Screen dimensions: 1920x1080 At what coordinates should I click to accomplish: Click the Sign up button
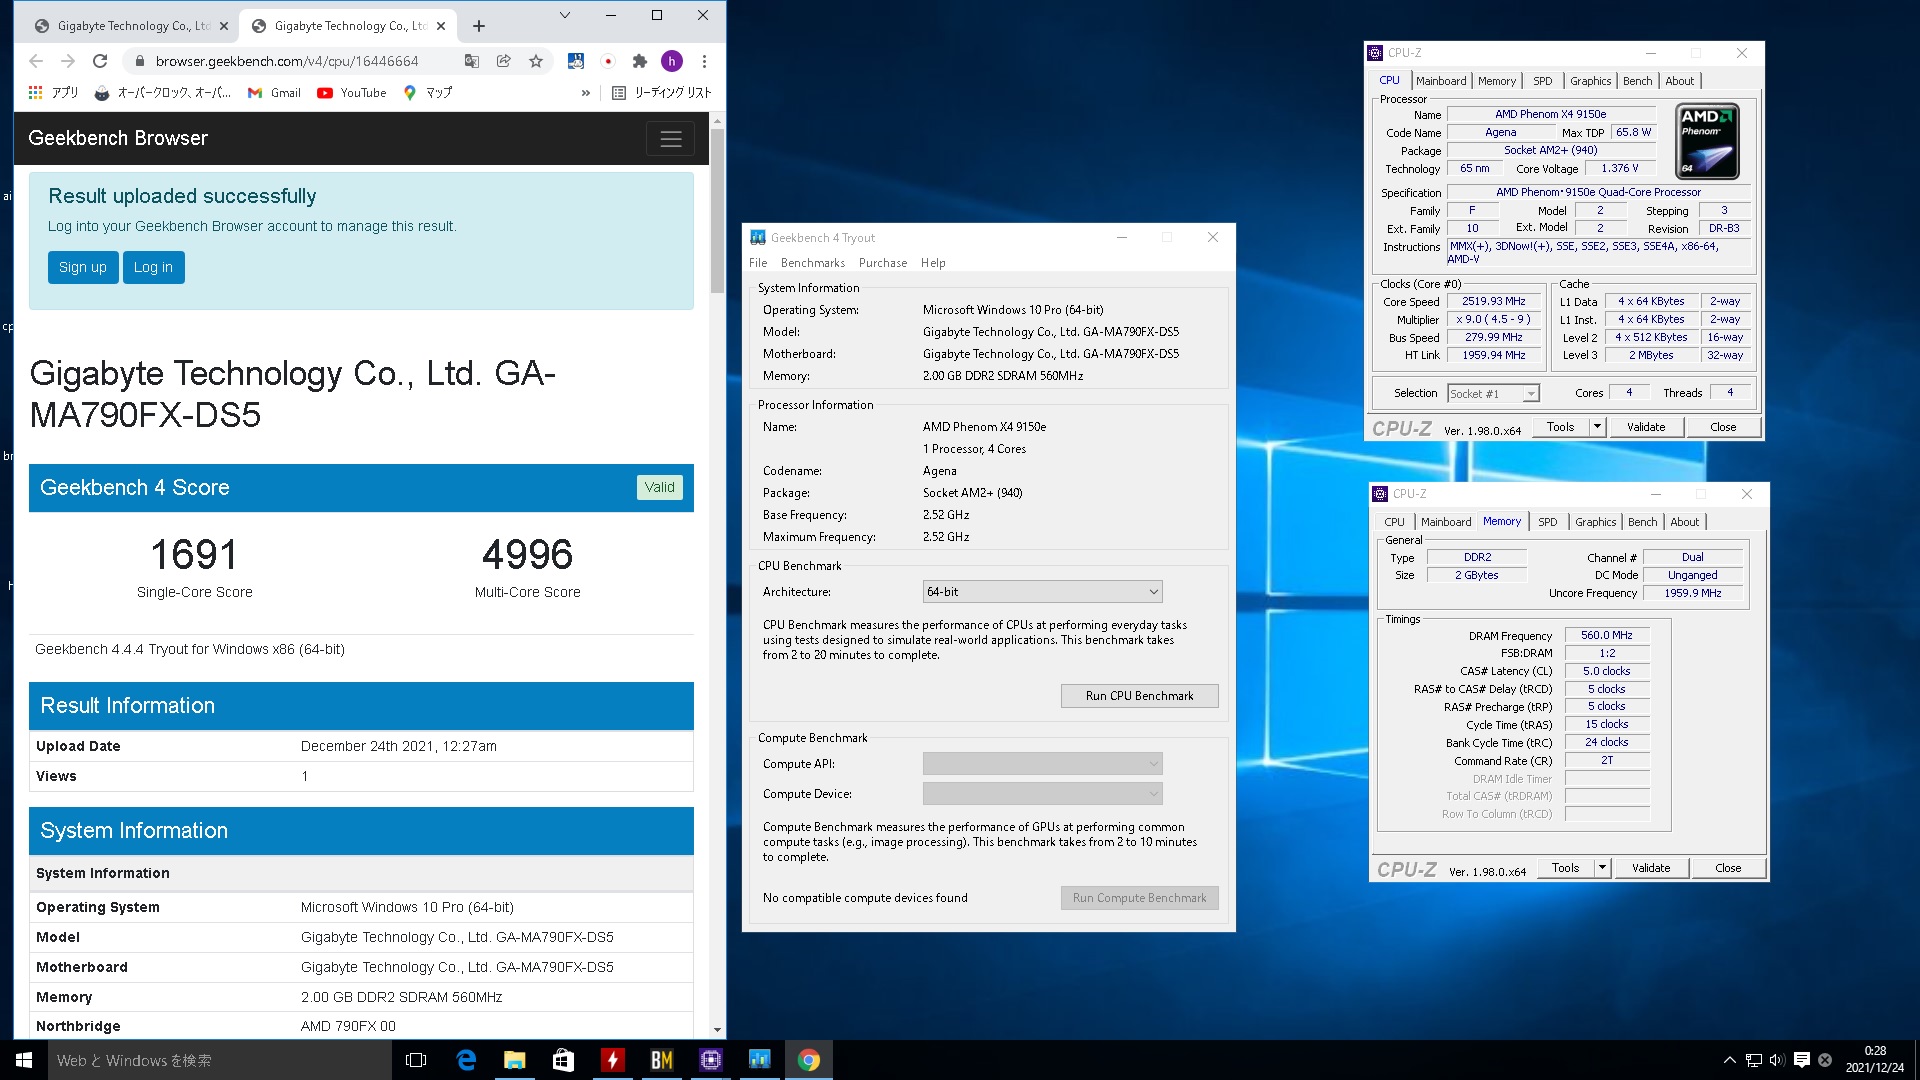83,267
